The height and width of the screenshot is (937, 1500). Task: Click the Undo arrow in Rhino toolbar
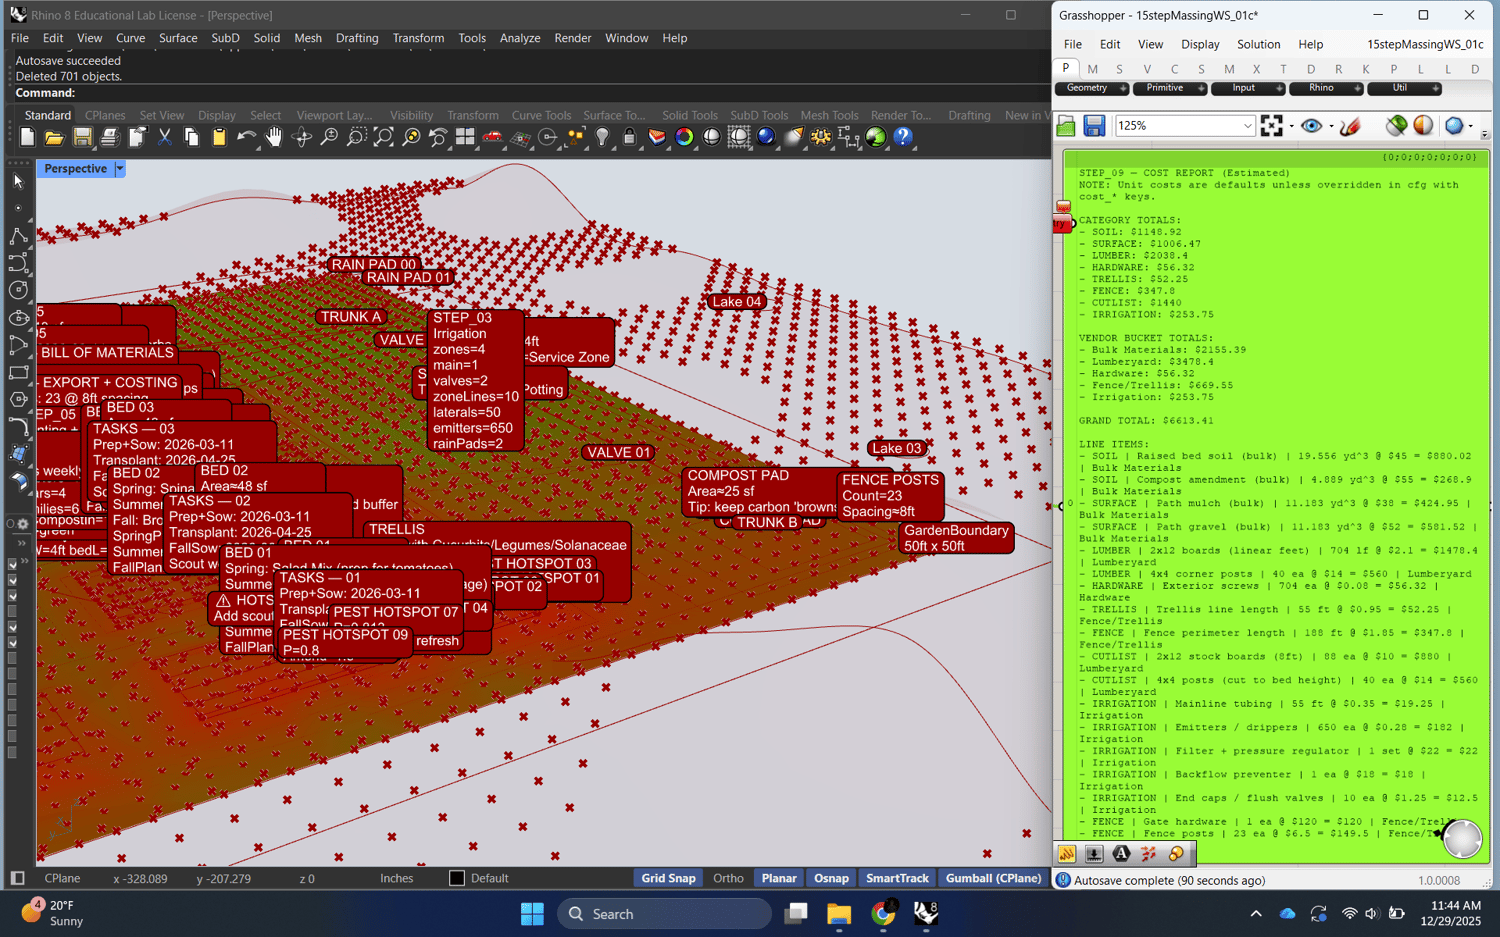246,138
